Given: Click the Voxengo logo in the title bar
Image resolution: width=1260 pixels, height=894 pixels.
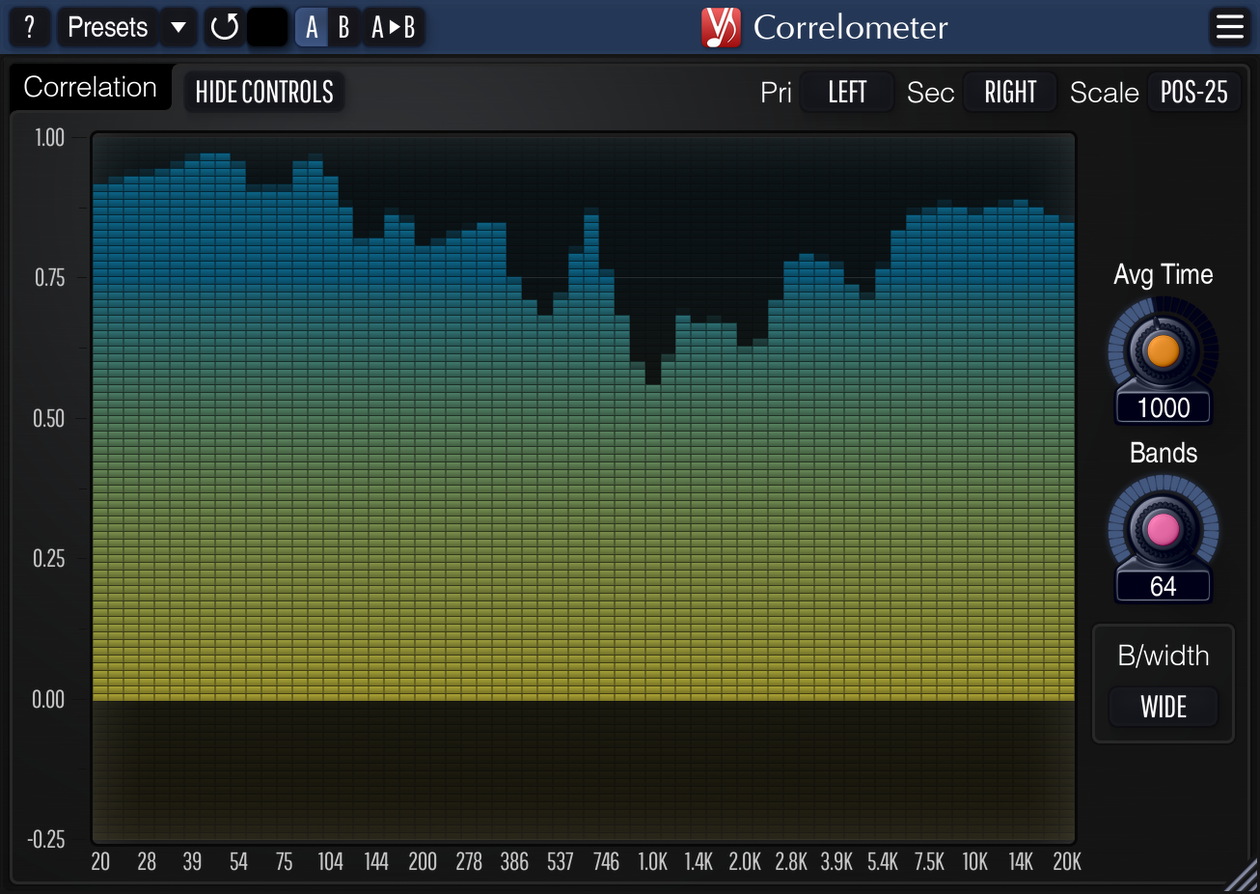Looking at the screenshot, I should (722, 27).
